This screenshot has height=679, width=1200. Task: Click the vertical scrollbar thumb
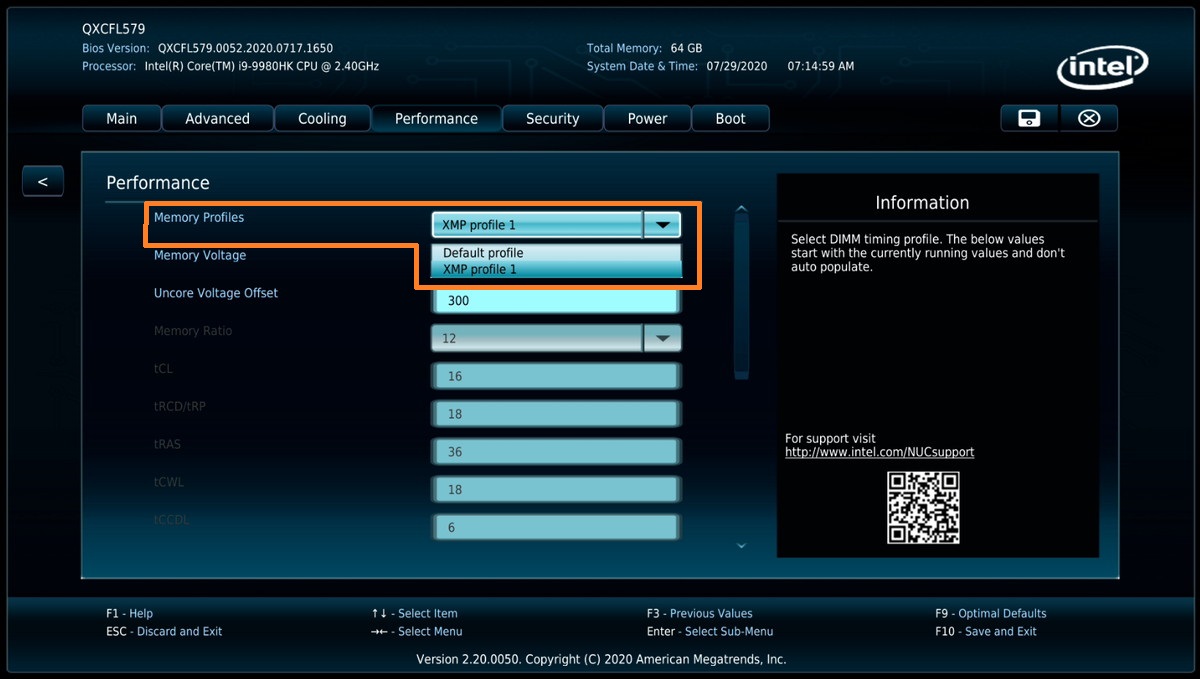(x=741, y=298)
